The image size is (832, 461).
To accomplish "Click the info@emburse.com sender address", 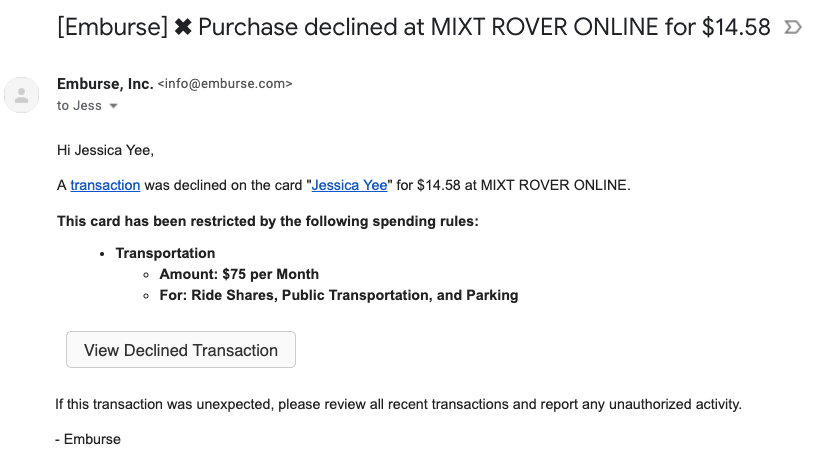I will pos(225,85).
